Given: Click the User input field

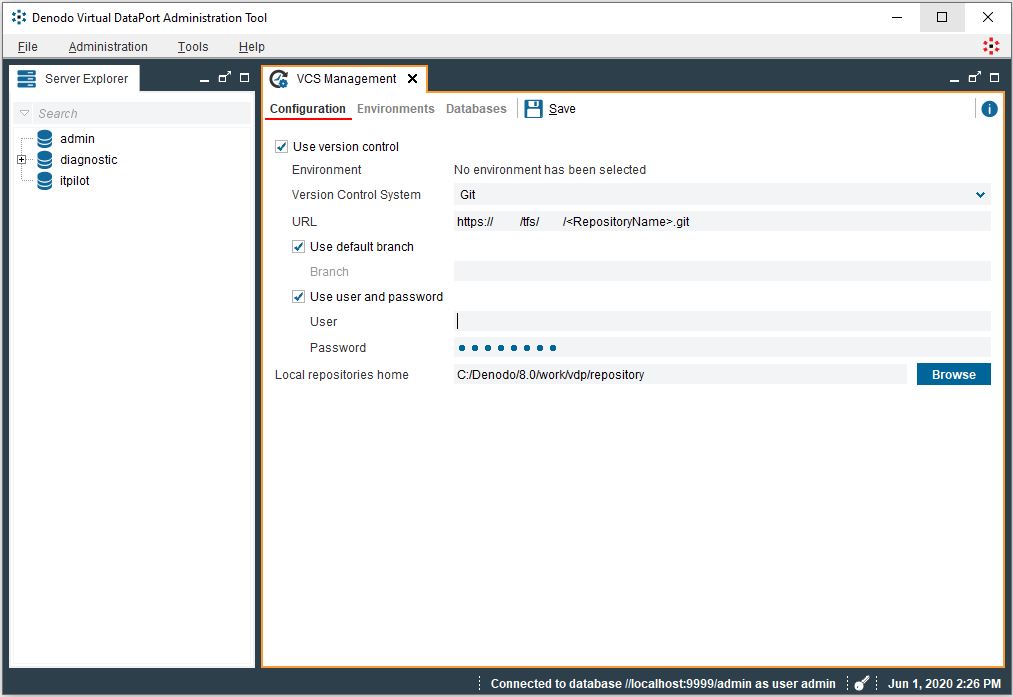Looking at the screenshot, I should [x=722, y=321].
